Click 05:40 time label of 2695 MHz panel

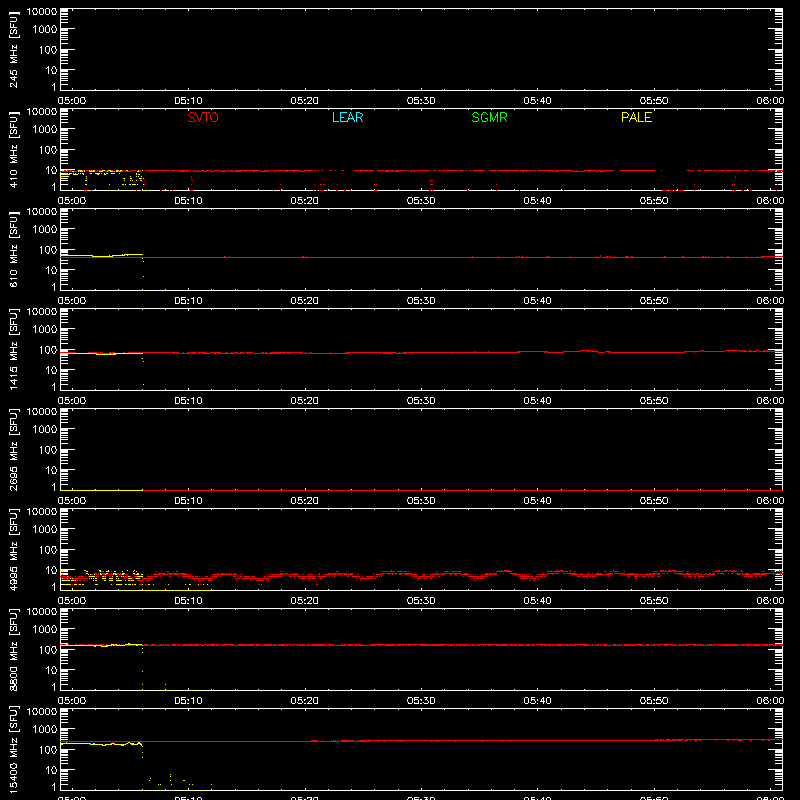point(537,501)
